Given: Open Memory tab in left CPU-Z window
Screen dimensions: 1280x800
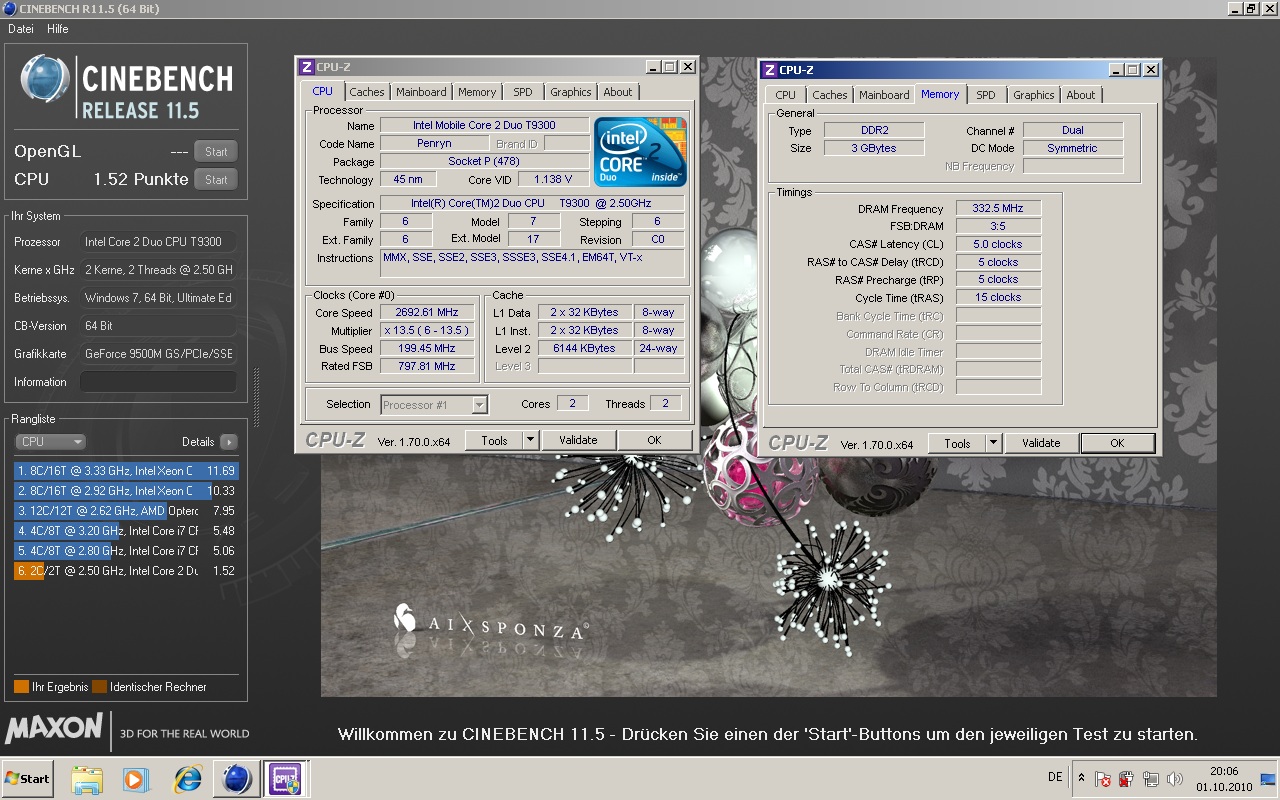Looking at the screenshot, I should (477, 92).
